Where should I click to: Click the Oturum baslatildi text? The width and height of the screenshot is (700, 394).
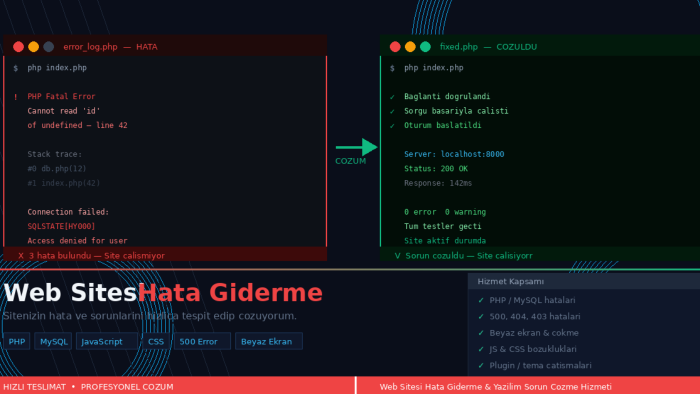pyautogui.click(x=442, y=125)
